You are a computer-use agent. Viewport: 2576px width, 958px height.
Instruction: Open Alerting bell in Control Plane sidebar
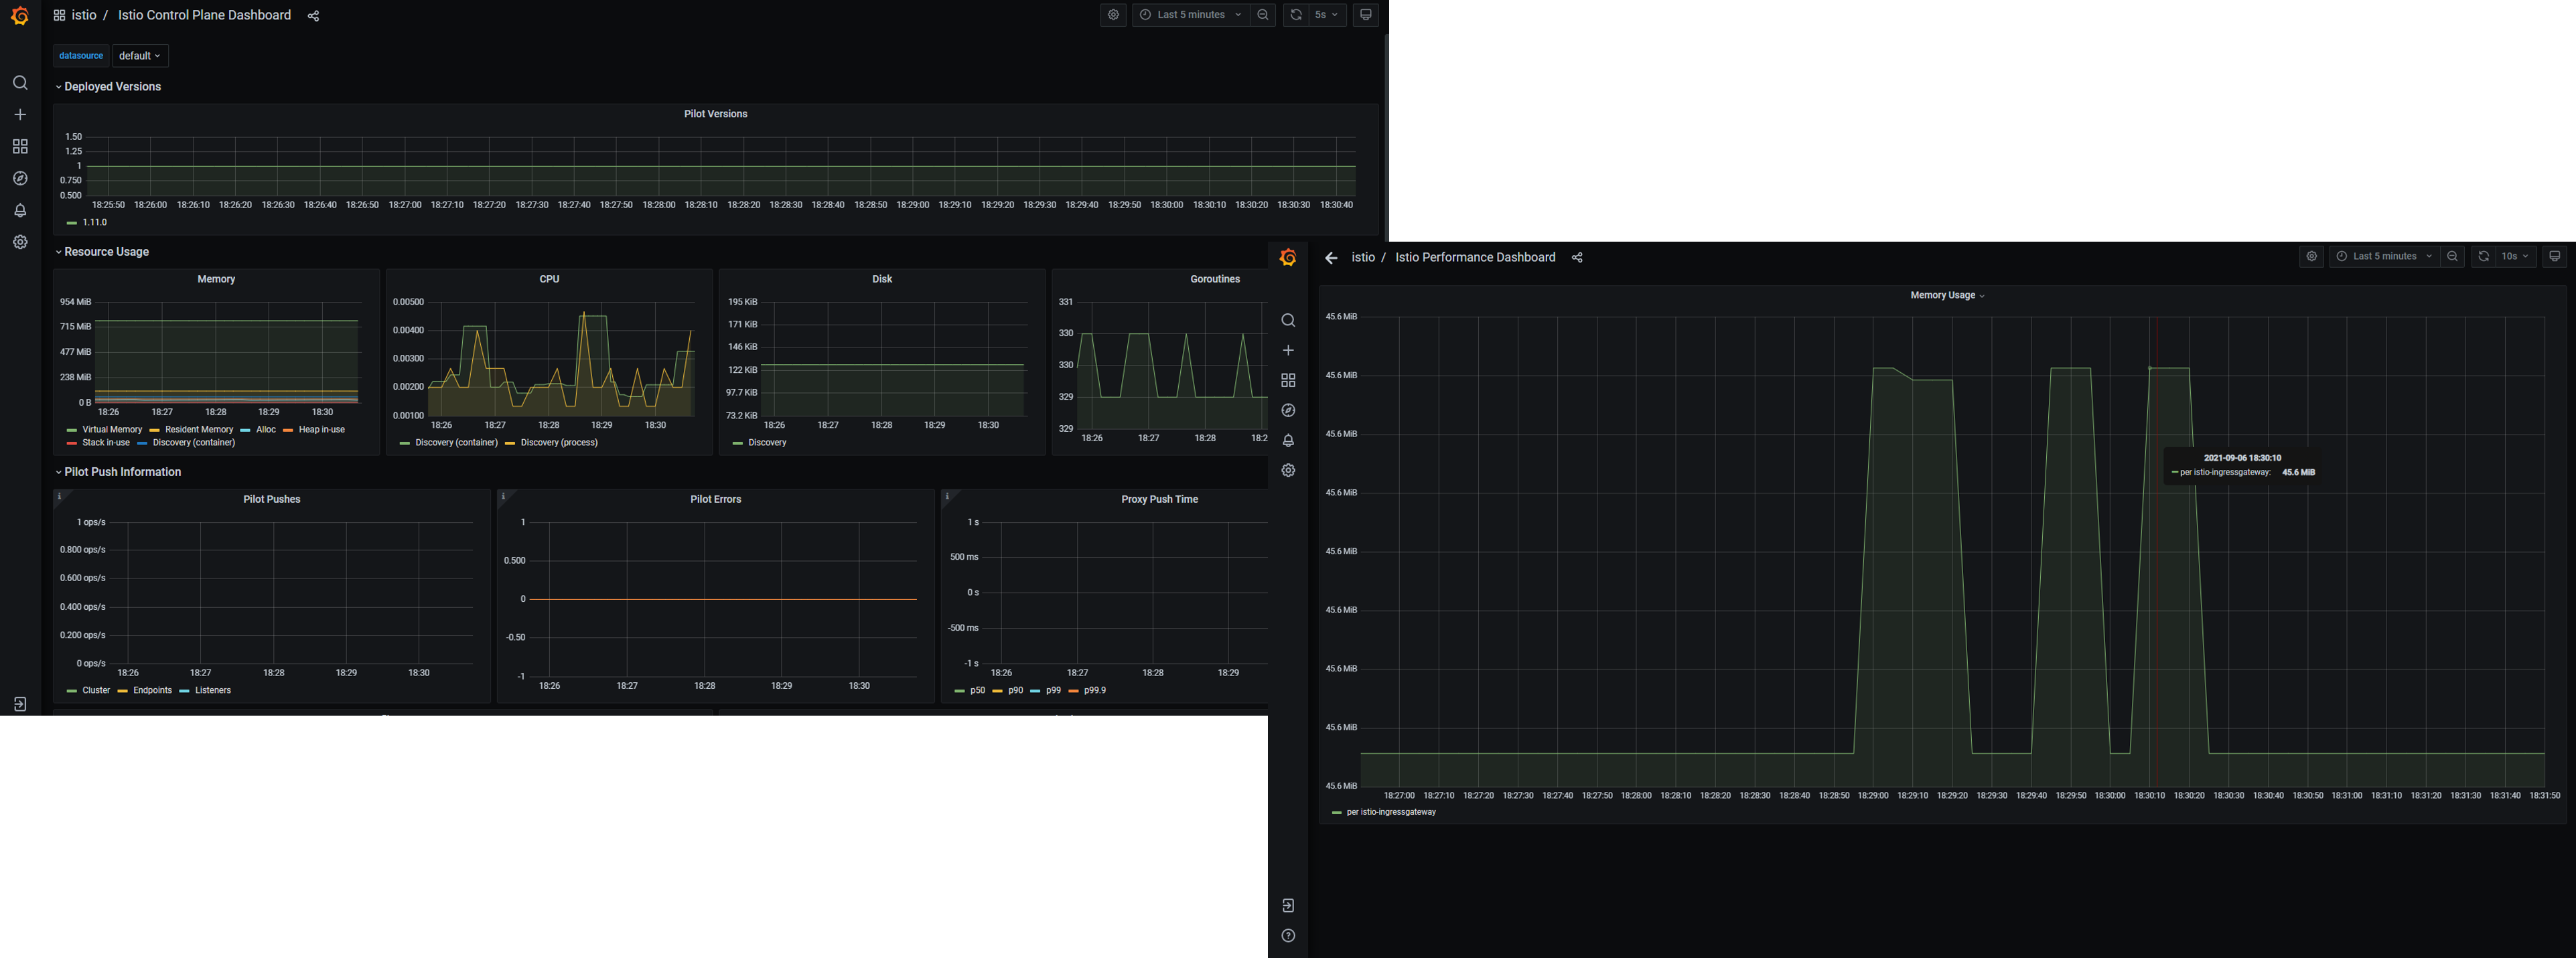20,211
